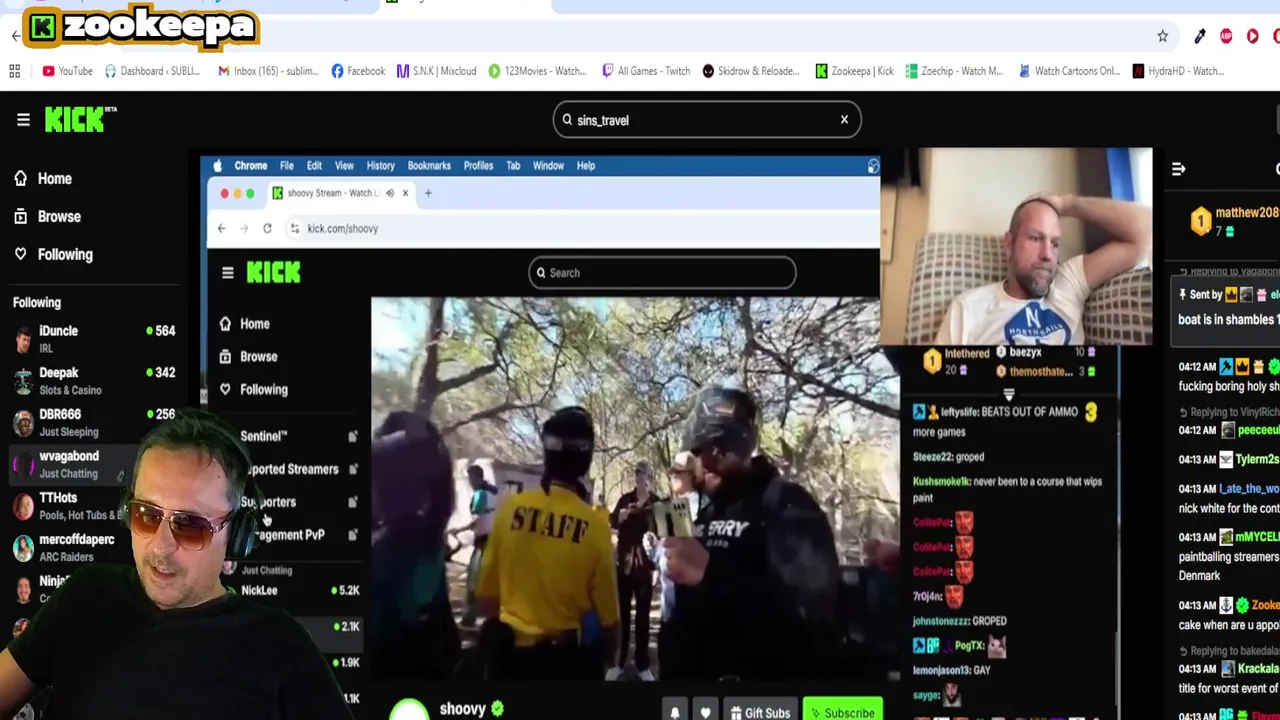
Task: Collapse the chat panel with the arrow icon
Action: (1178, 169)
